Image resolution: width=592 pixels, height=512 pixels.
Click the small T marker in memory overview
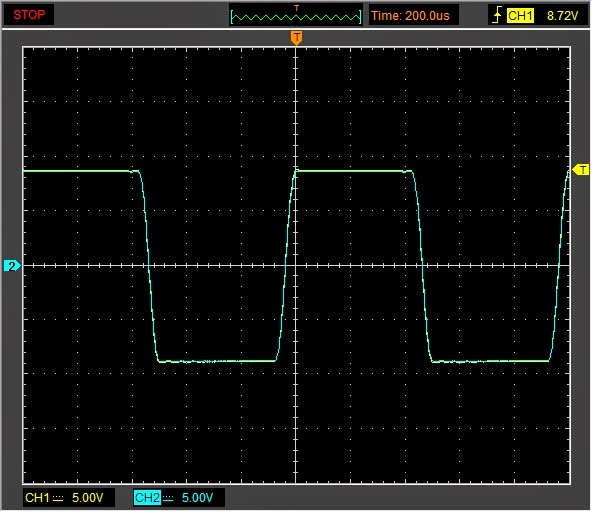296,8
